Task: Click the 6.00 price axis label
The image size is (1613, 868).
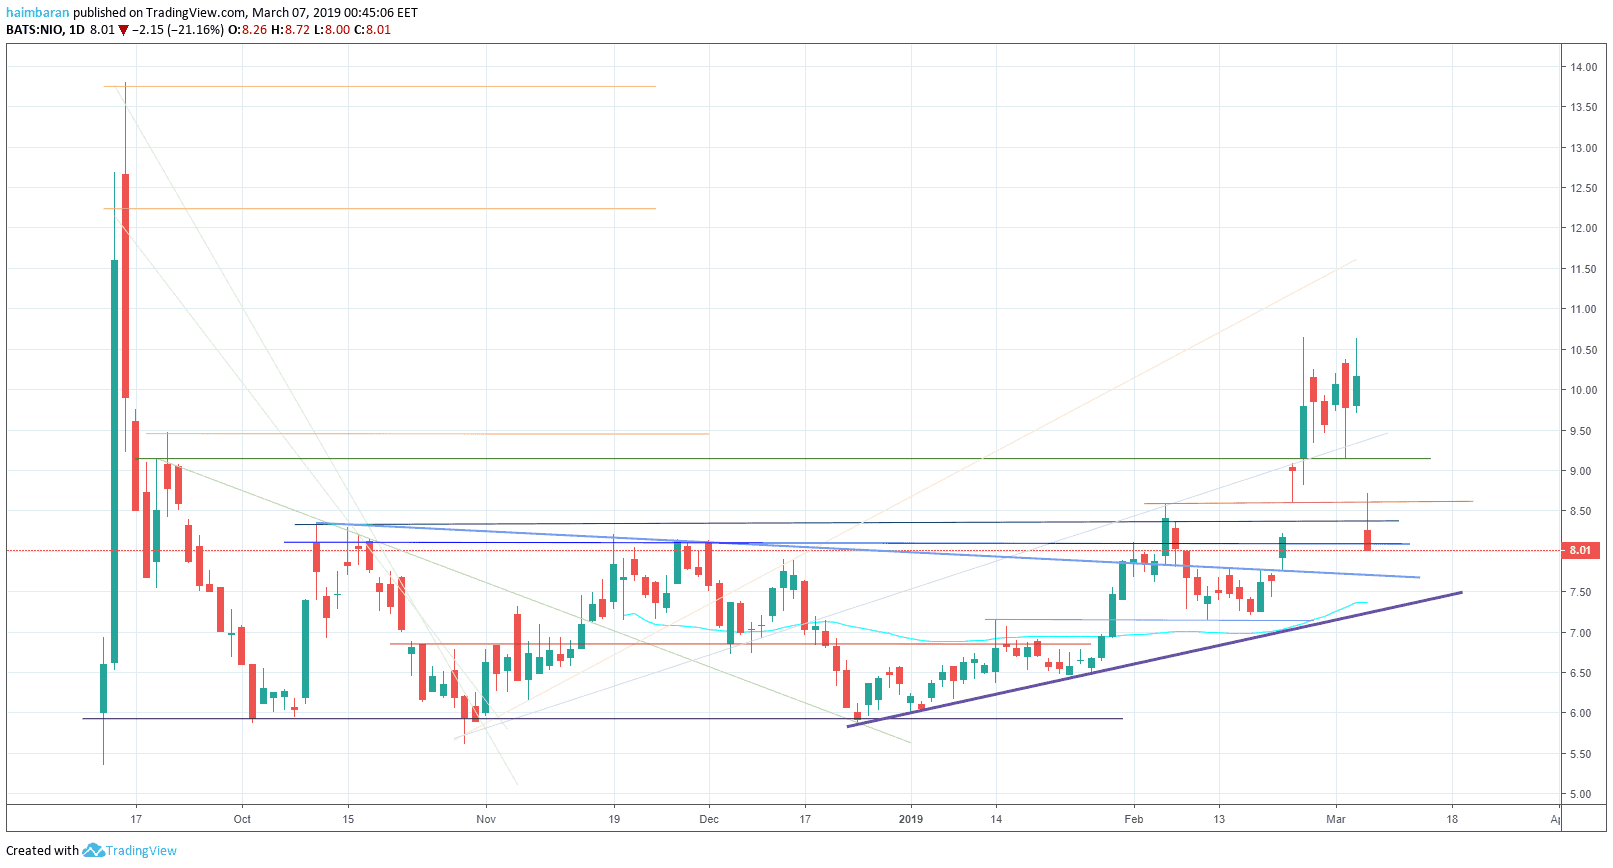Action: 1580,713
